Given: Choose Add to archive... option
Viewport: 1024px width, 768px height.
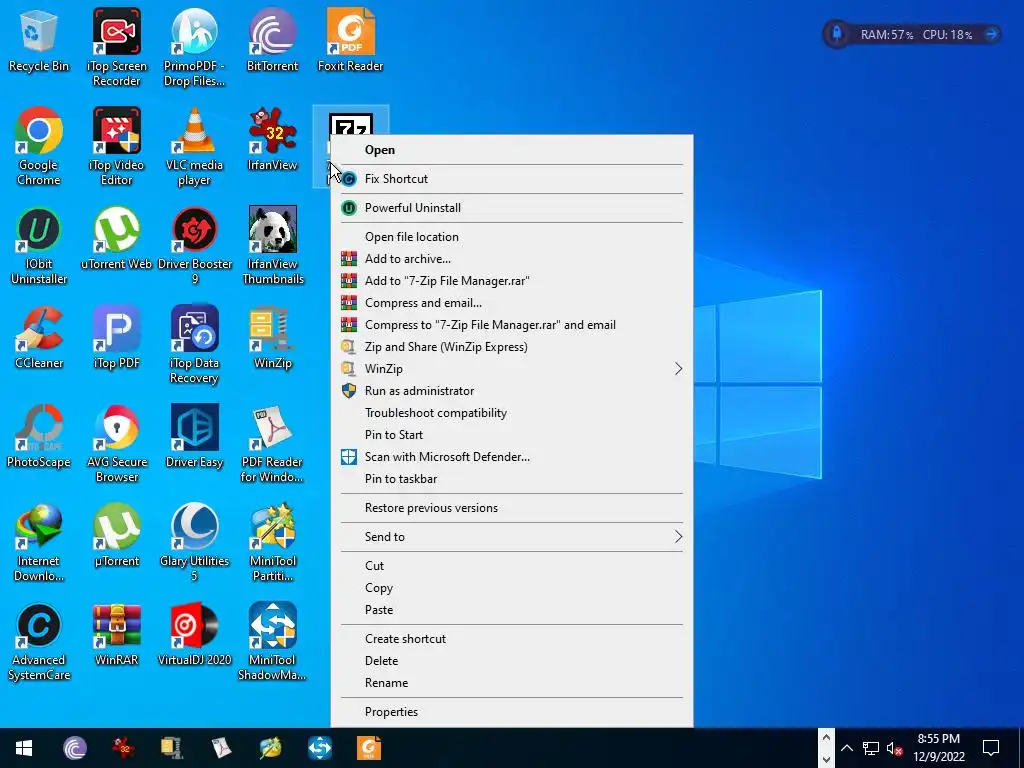Looking at the screenshot, I should [x=511, y=259].
